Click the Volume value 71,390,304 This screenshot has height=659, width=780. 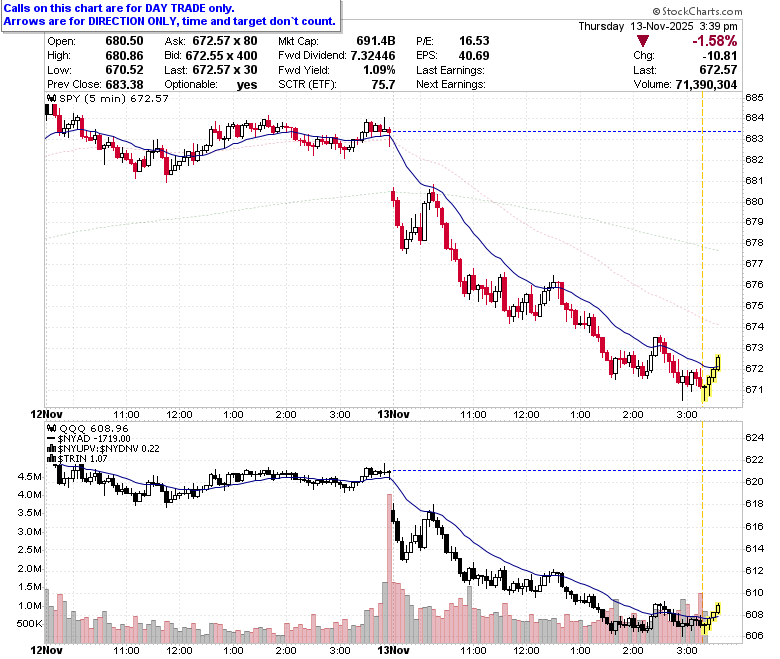706,85
